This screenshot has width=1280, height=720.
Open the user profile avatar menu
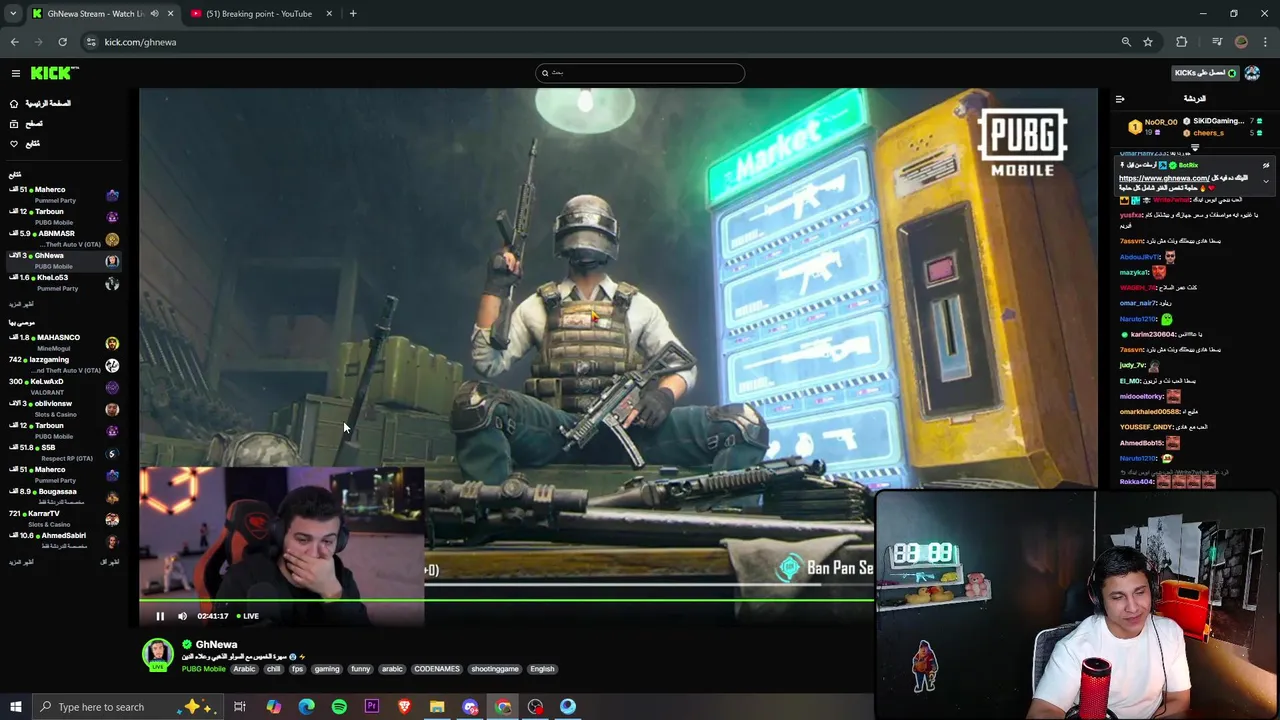pyautogui.click(x=1253, y=73)
